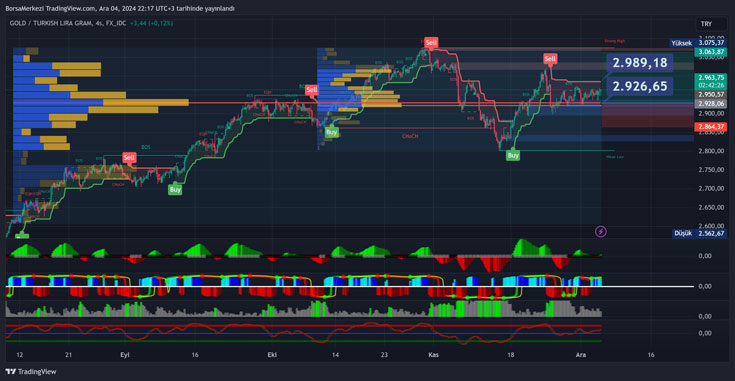This screenshot has width=735, height=381.
Task: Click the BorsaMerkezi publisher header text
Action: click(x=120, y=8)
